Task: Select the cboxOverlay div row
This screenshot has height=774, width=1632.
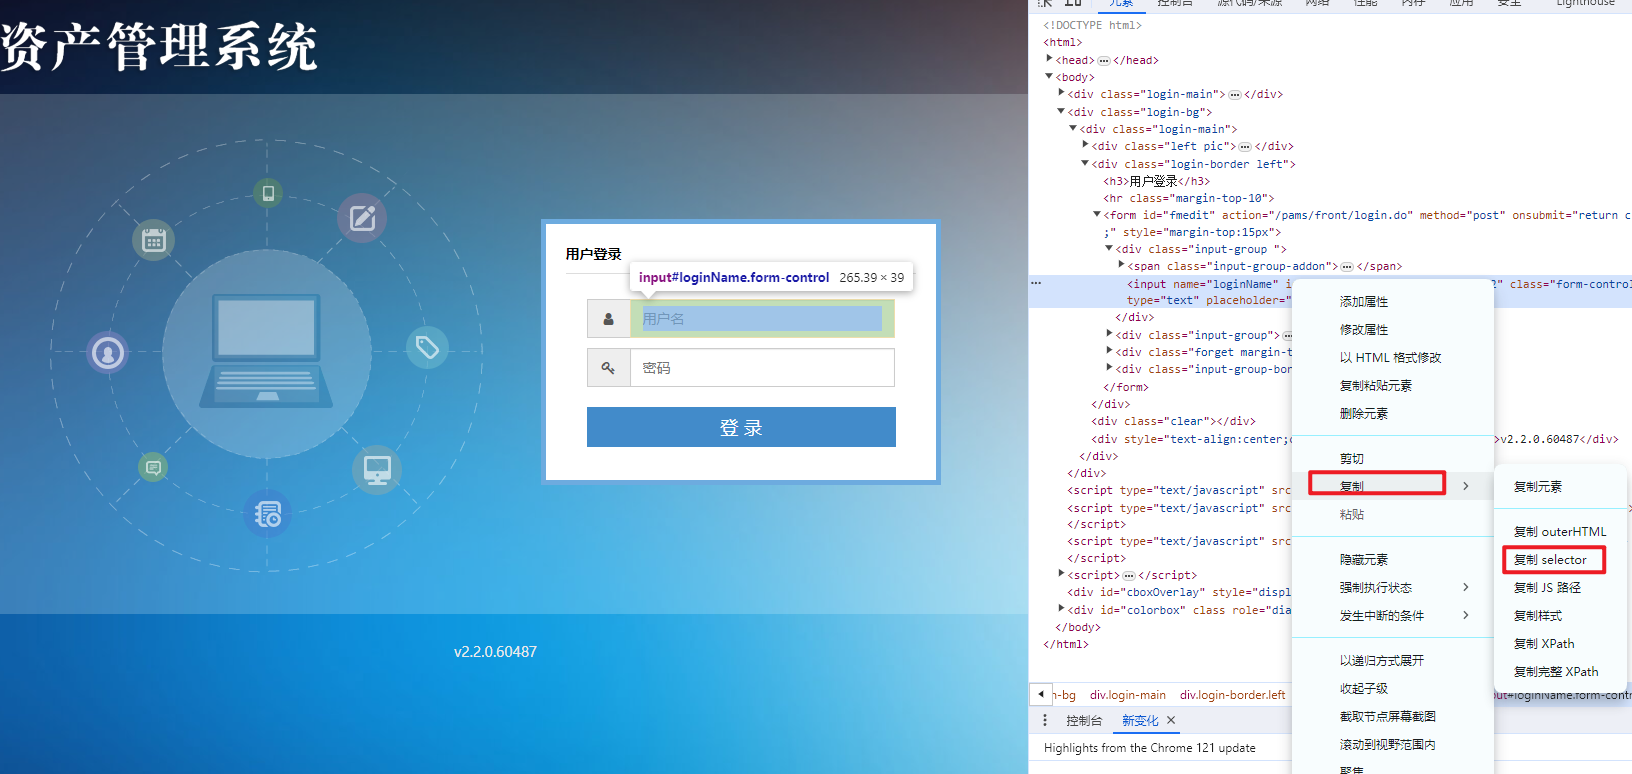Action: coord(1180,592)
